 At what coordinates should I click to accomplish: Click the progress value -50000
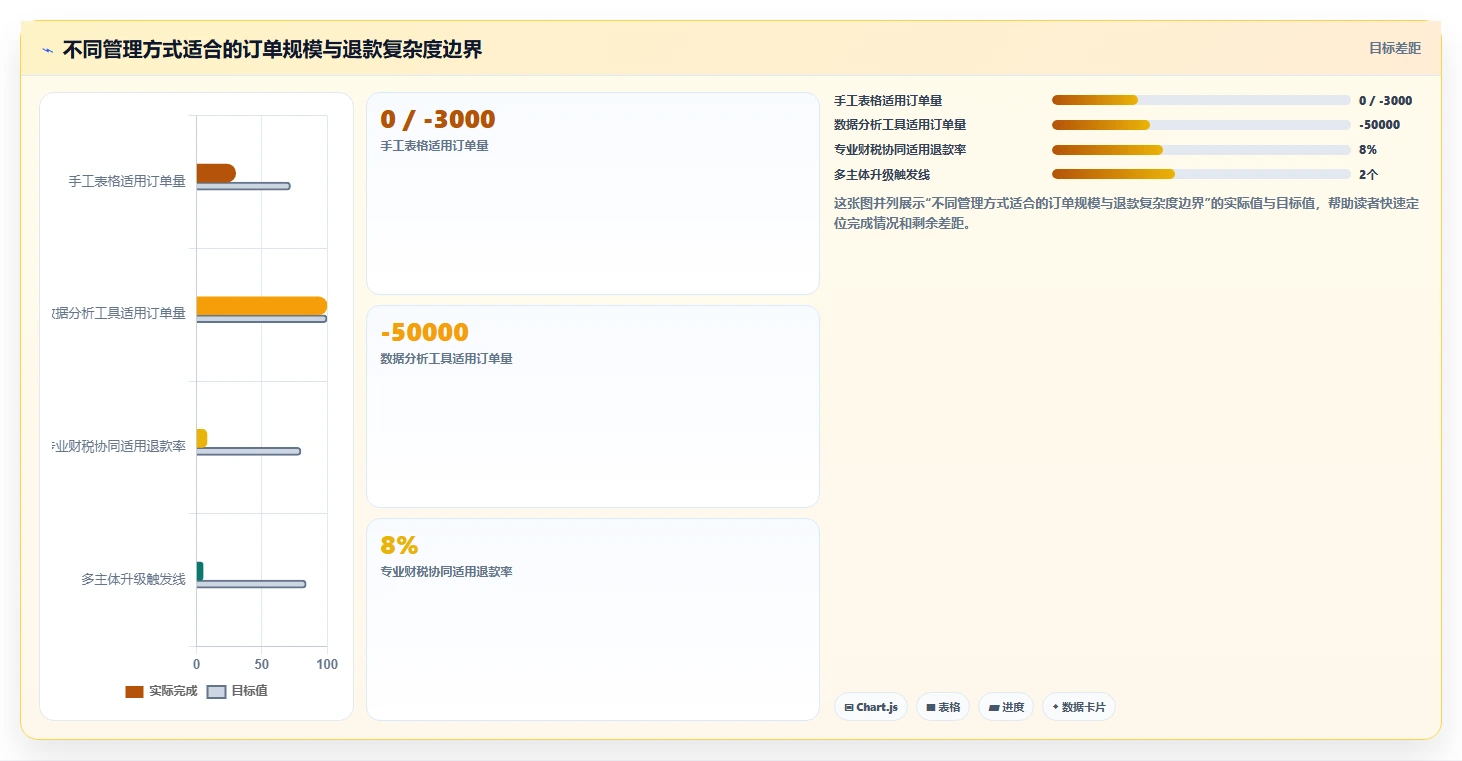click(x=1380, y=125)
